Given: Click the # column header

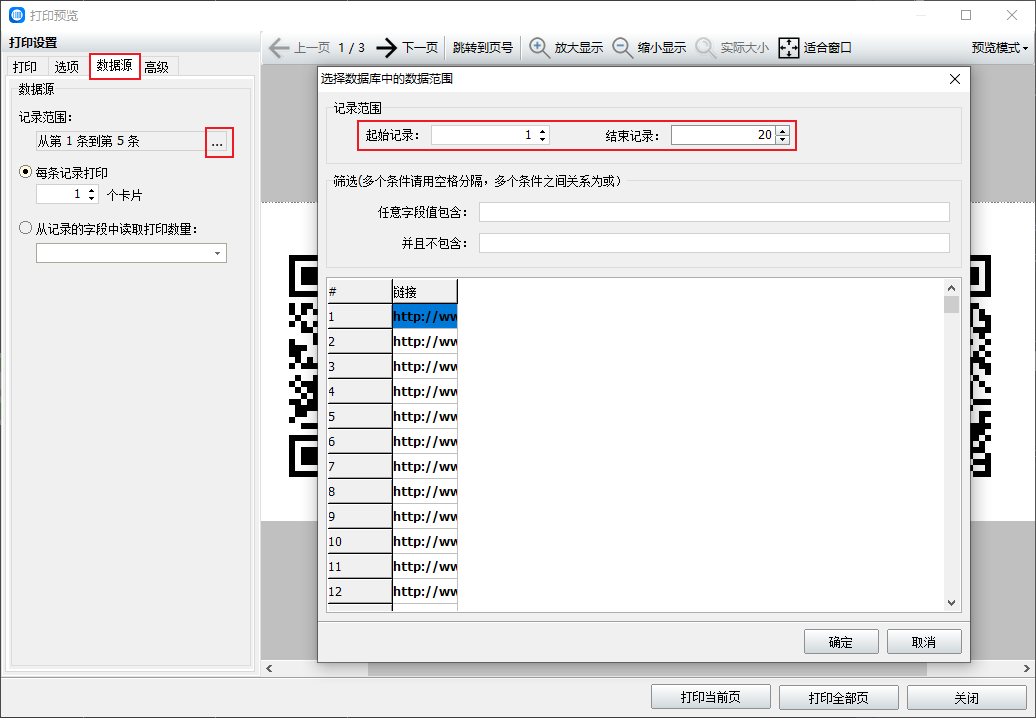Looking at the screenshot, I should pos(359,291).
